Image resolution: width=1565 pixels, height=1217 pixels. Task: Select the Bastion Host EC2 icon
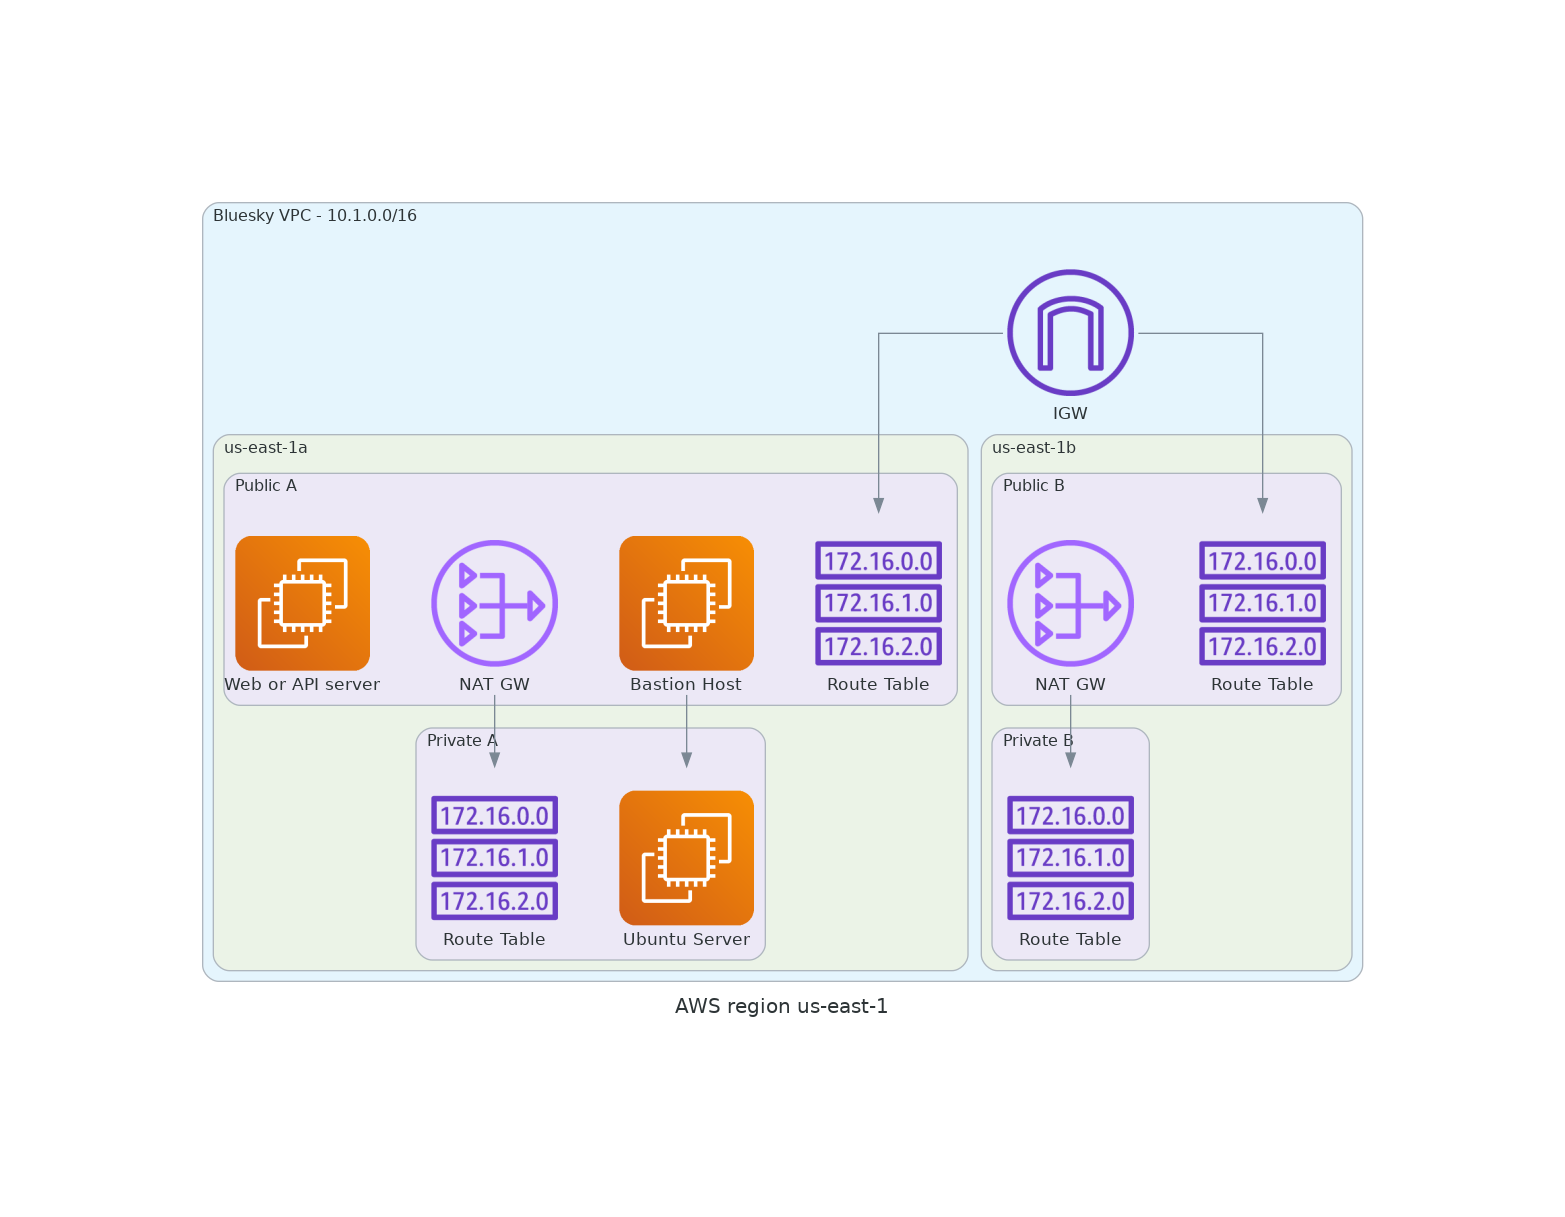tap(686, 603)
